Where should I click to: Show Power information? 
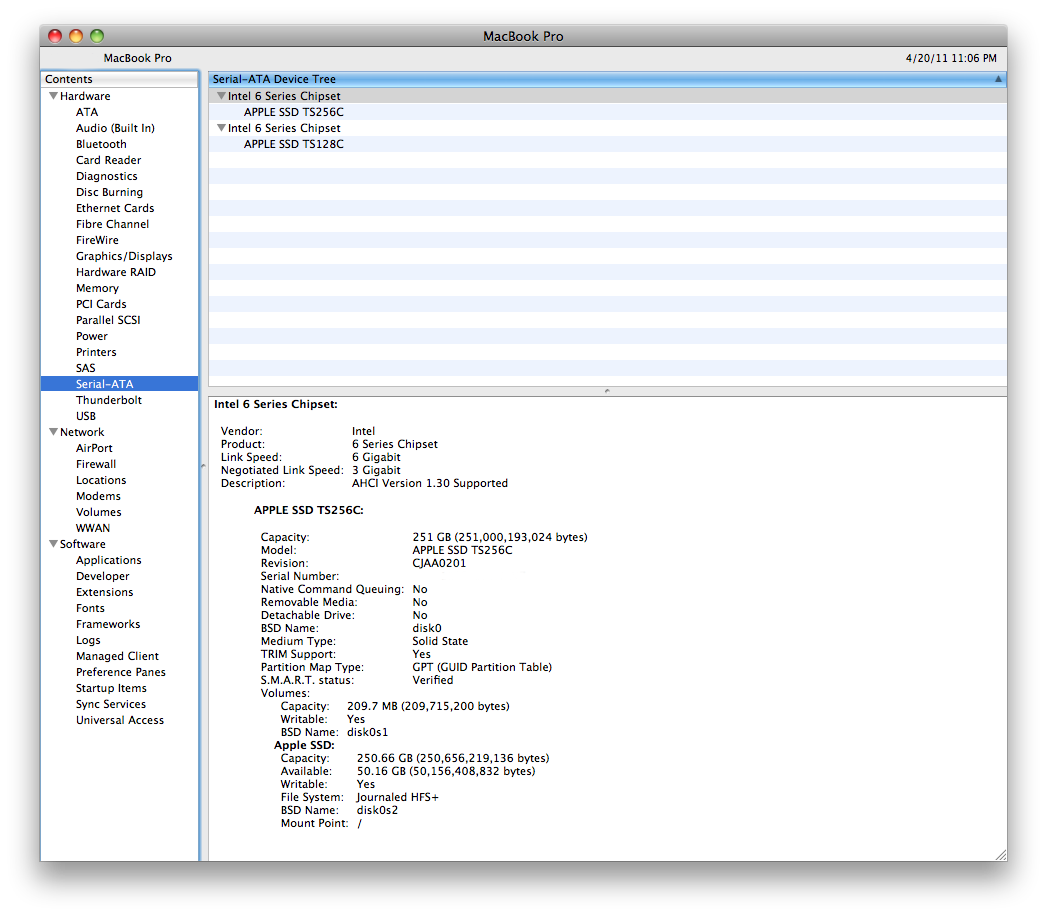tap(91, 336)
